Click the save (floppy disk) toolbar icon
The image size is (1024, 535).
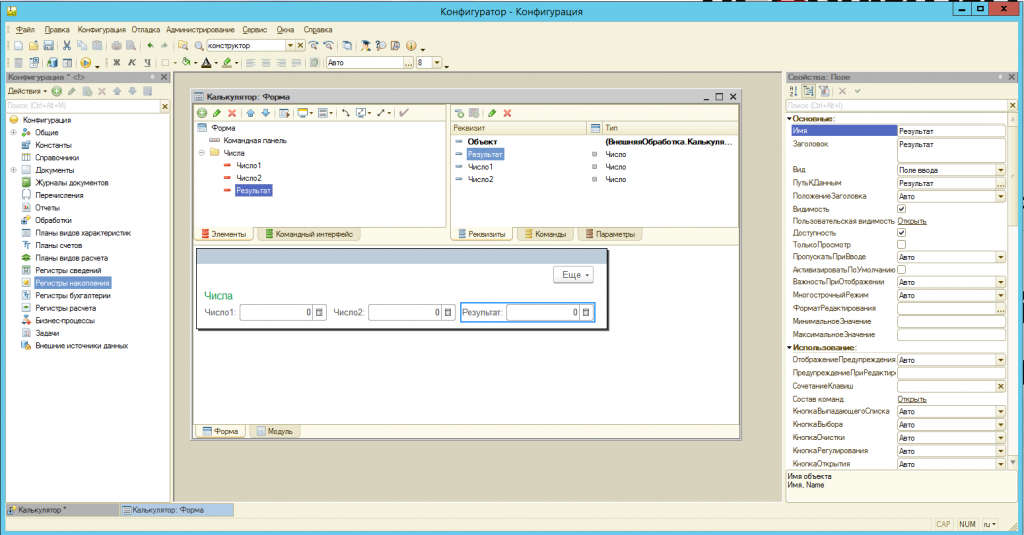47,46
